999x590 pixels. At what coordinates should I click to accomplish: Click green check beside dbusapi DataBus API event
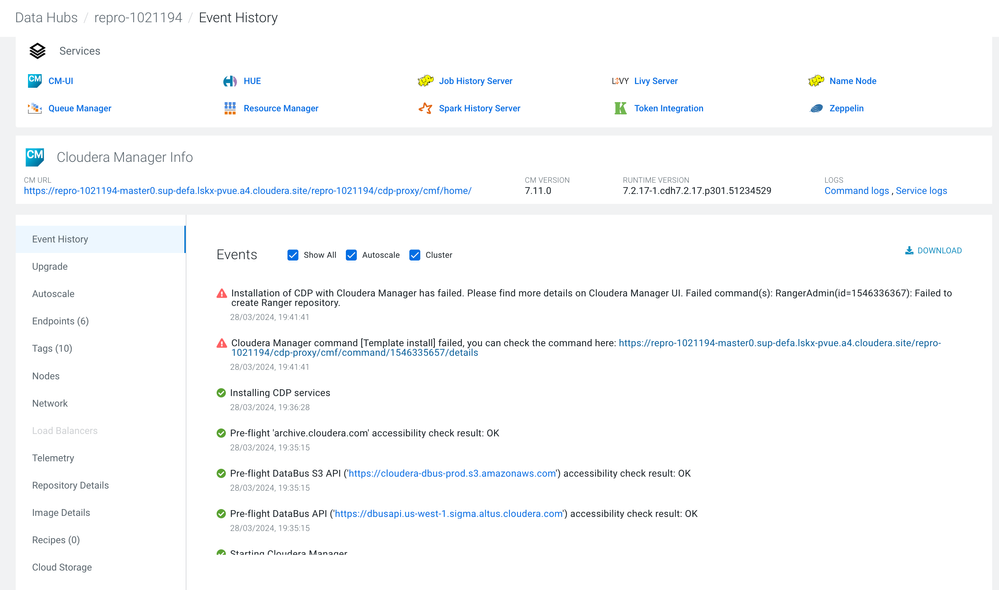[221, 514]
